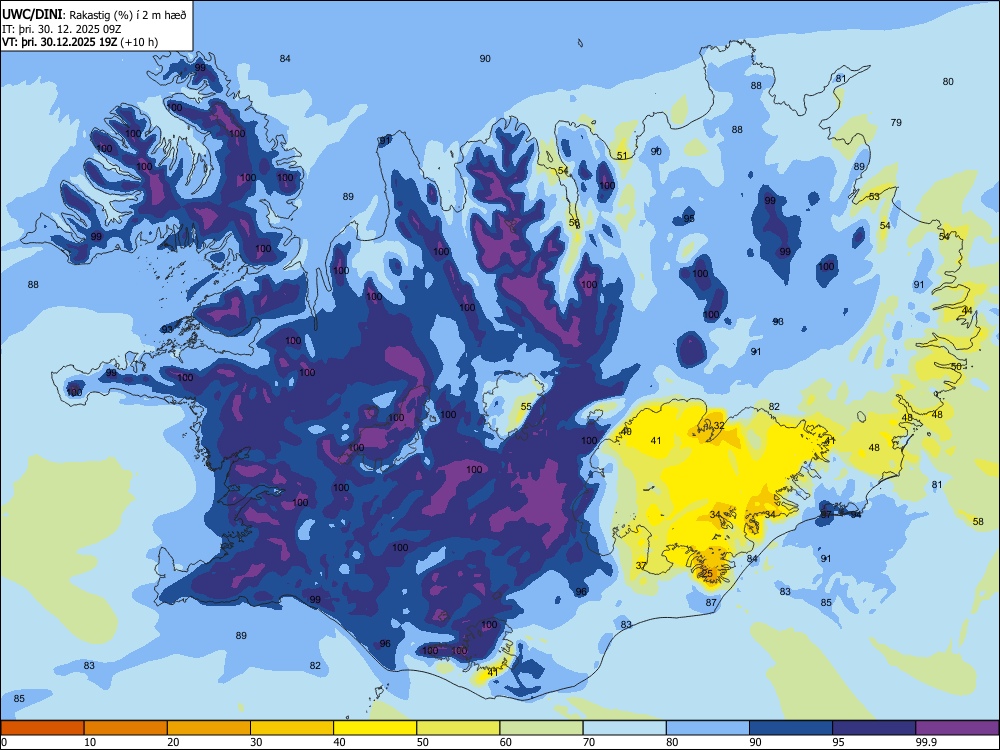
Task: Click the humidity value 97 on the southeast coast
Action: pyautogui.click(x=826, y=514)
